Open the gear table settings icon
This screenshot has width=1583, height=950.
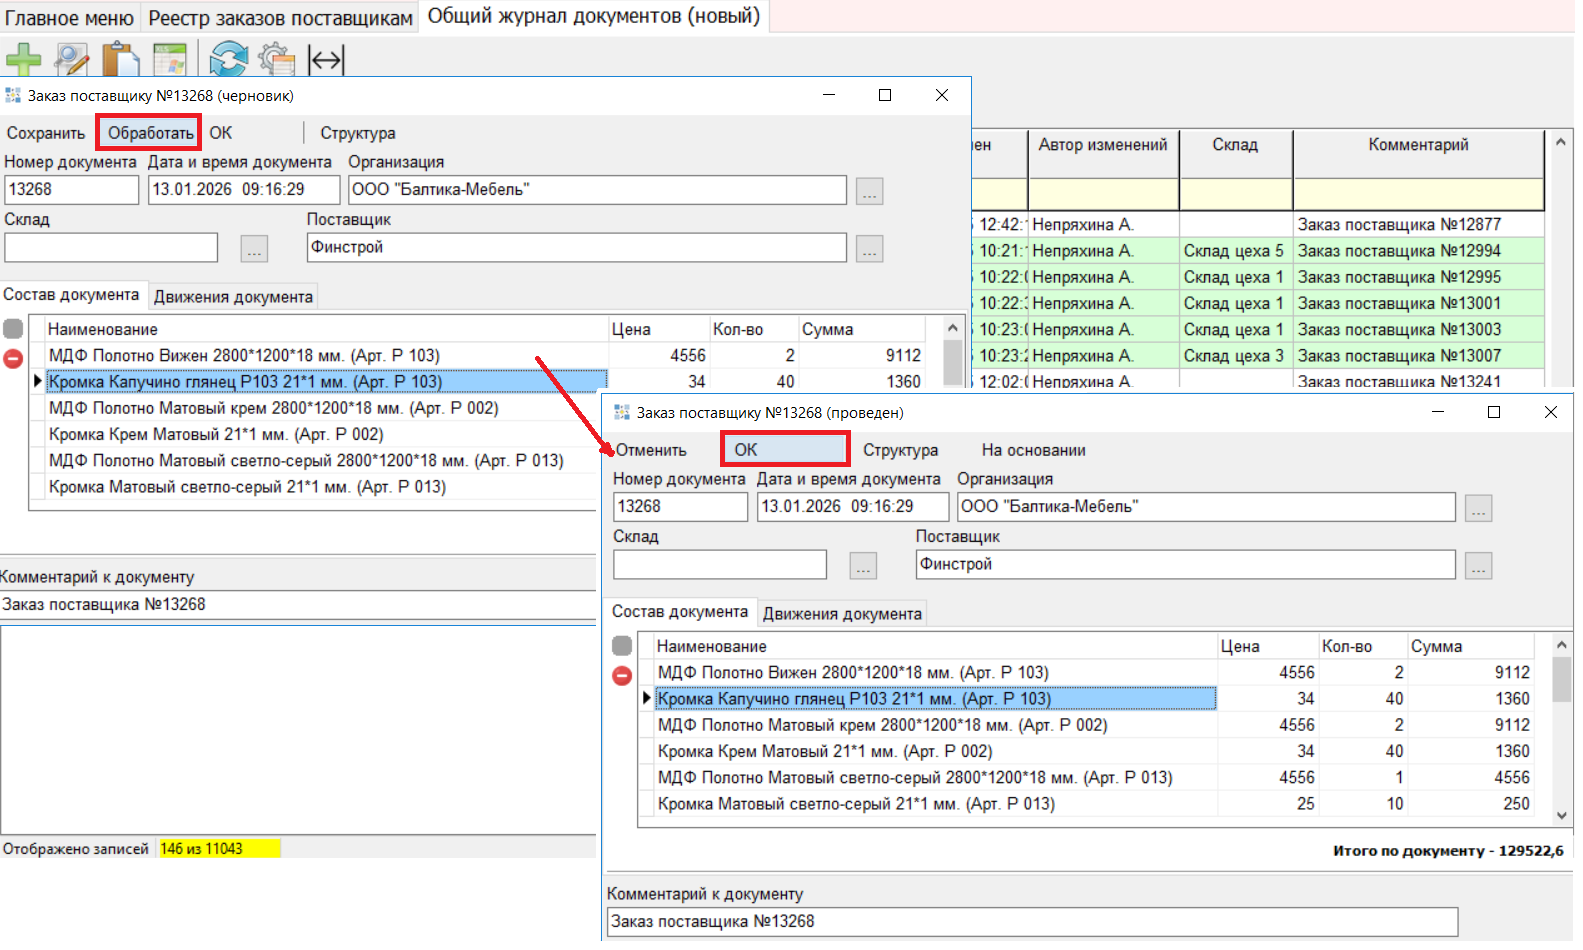277,60
